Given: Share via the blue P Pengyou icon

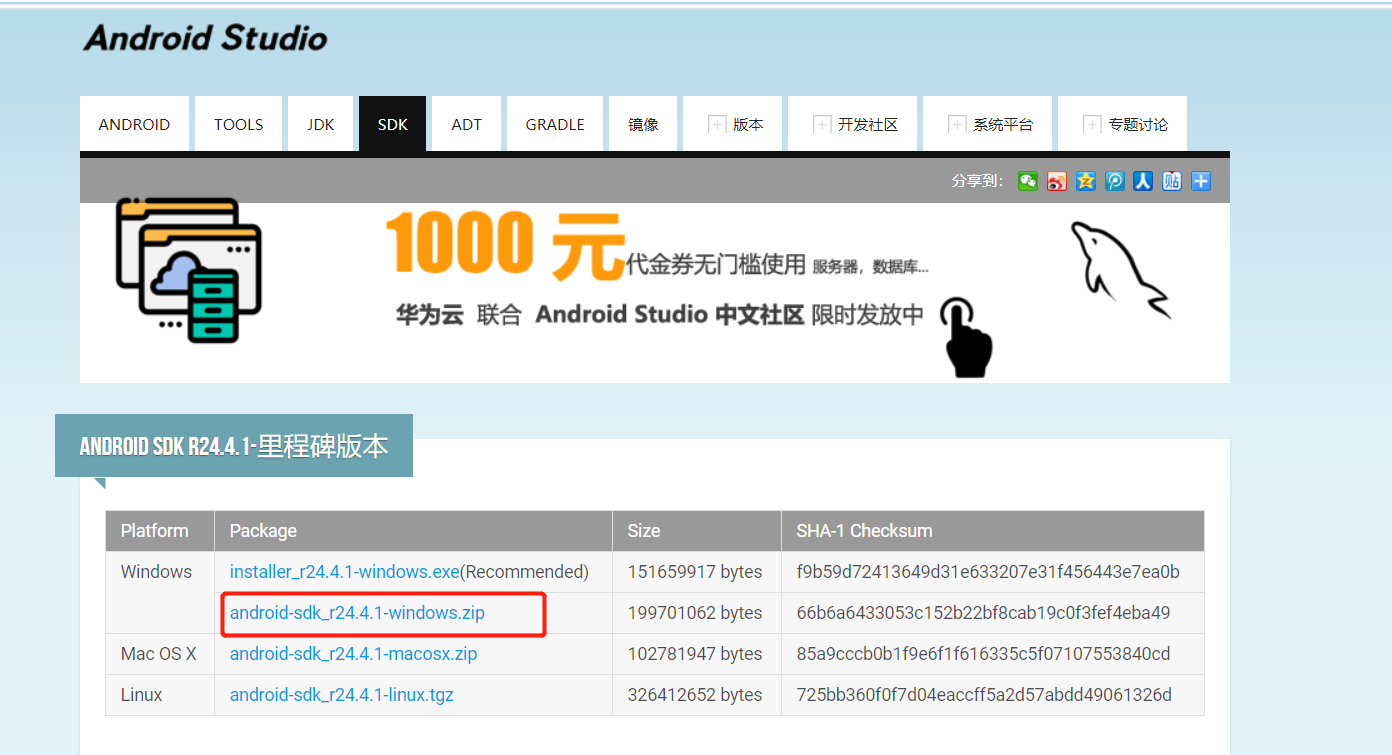Looking at the screenshot, I should click(1114, 181).
